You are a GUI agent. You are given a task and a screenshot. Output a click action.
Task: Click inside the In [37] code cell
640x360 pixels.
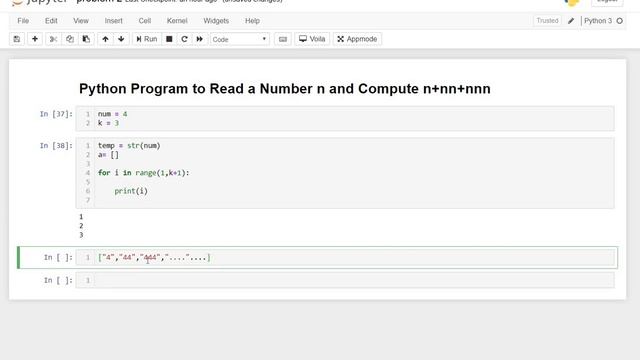pos(345,118)
